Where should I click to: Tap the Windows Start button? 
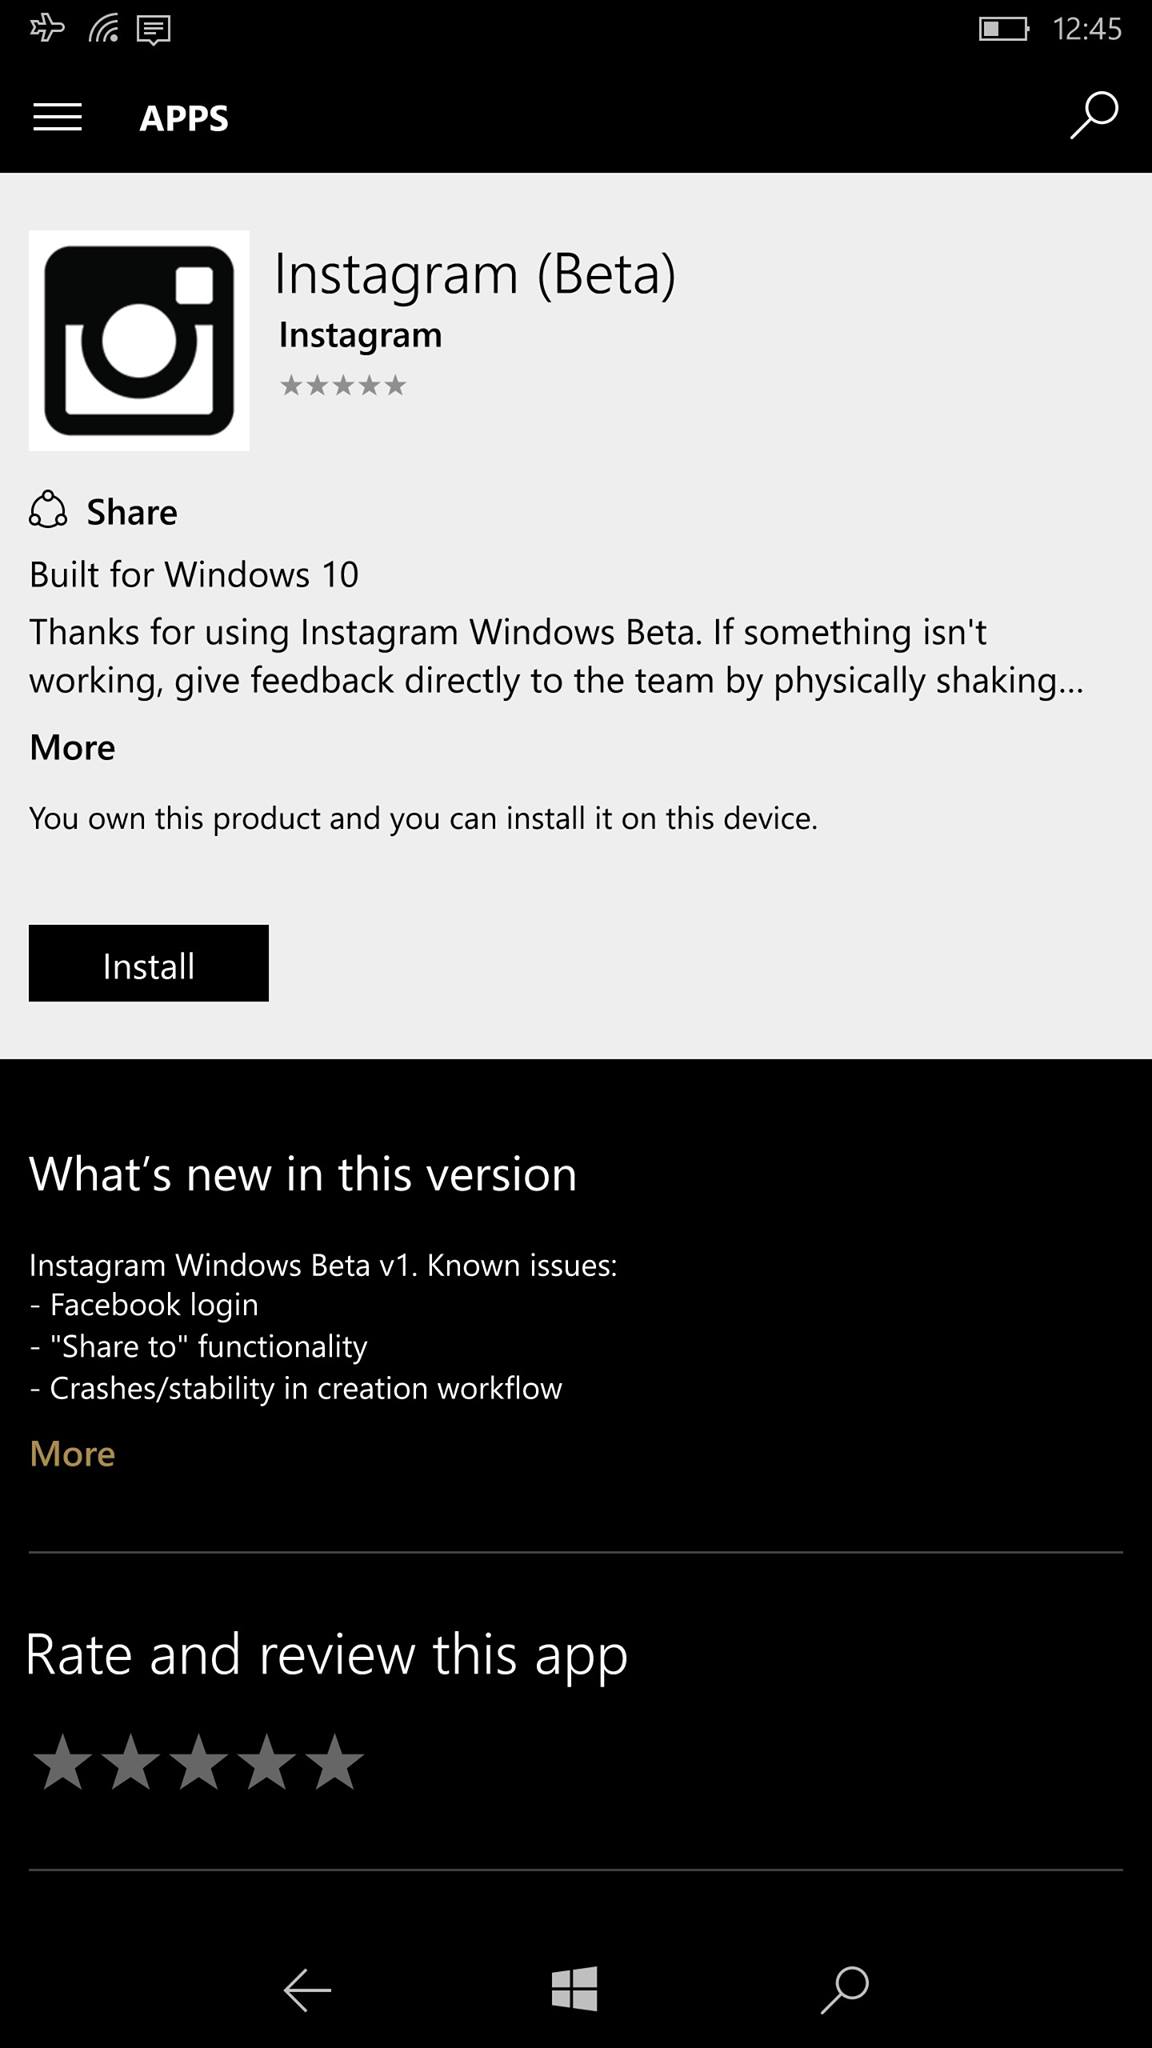(575, 1988)
